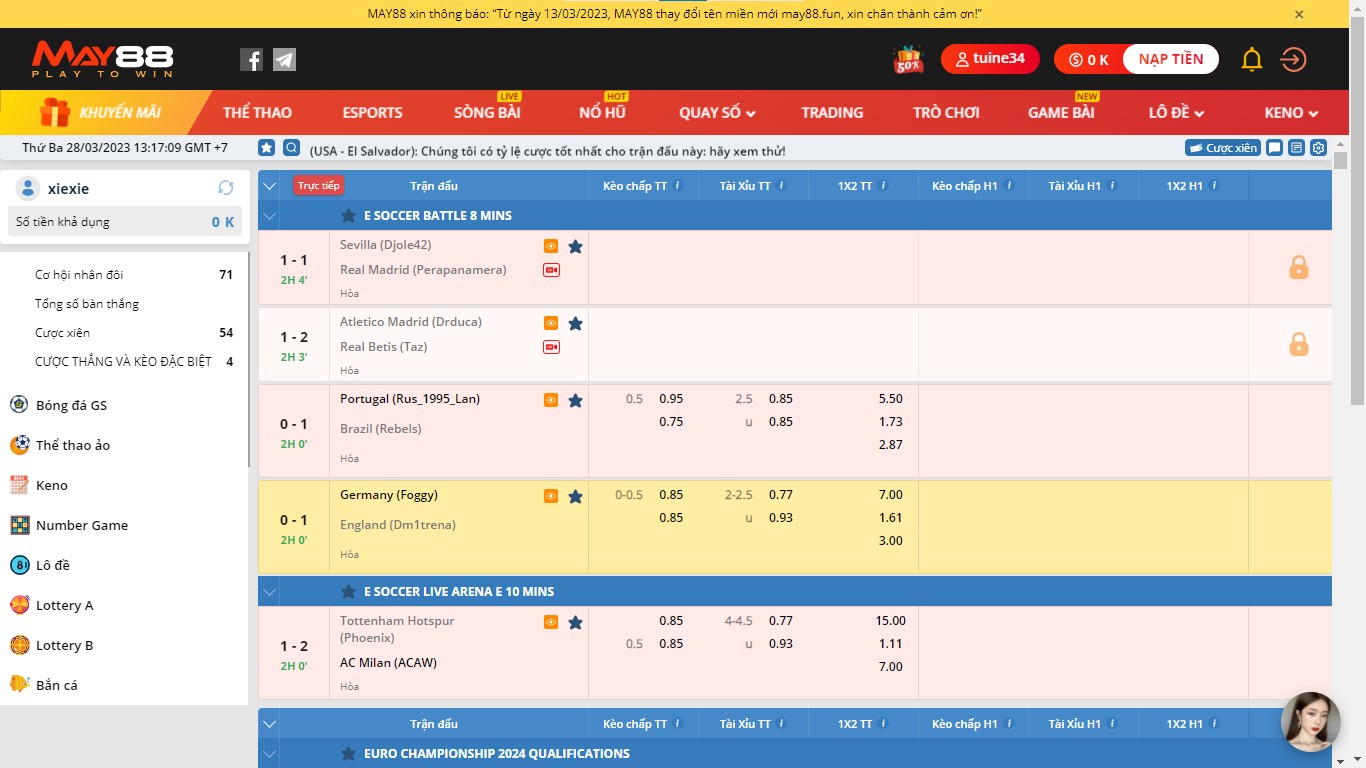The image size is (1366, 768).
Task: Click the 50K gift bonus icon
Action: click(x=908, y=60)
